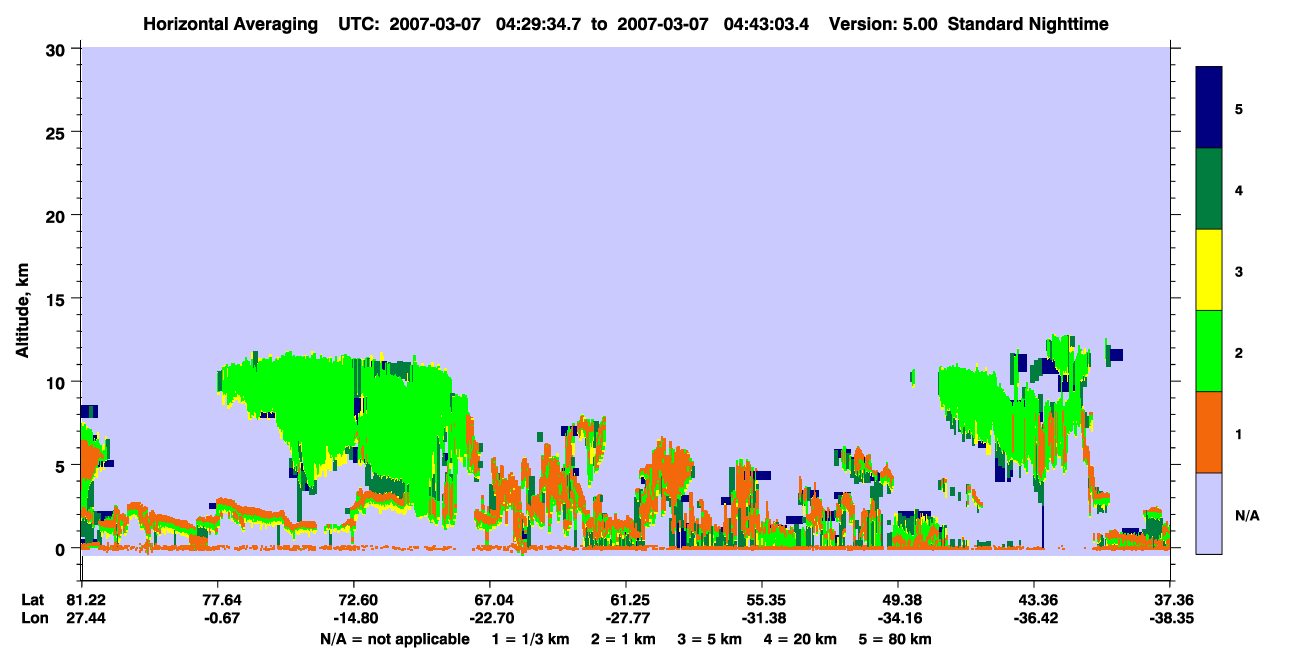Click the bright green colorbar segment labeled 2
1300x667 pixels.
point(1209,351)
